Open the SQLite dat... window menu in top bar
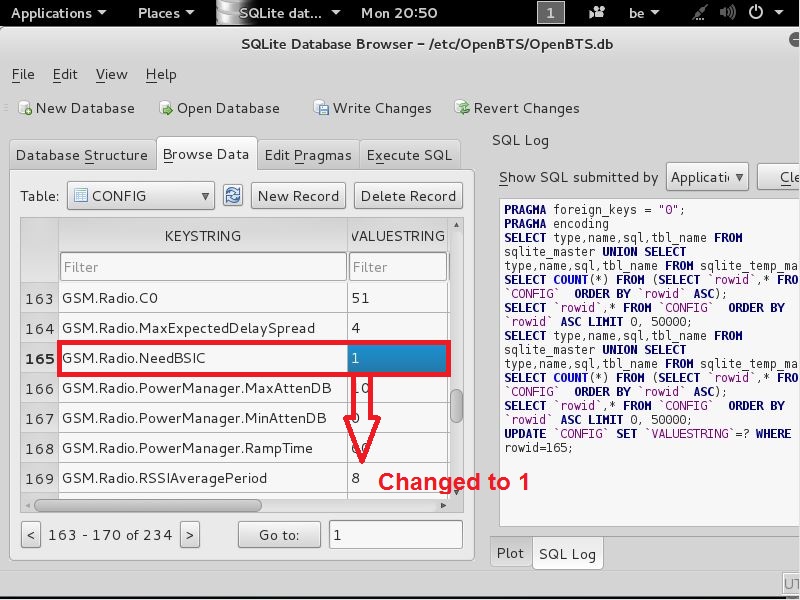Image resolution: width=800 pixels, height=600 pixels. pos(289,13)
